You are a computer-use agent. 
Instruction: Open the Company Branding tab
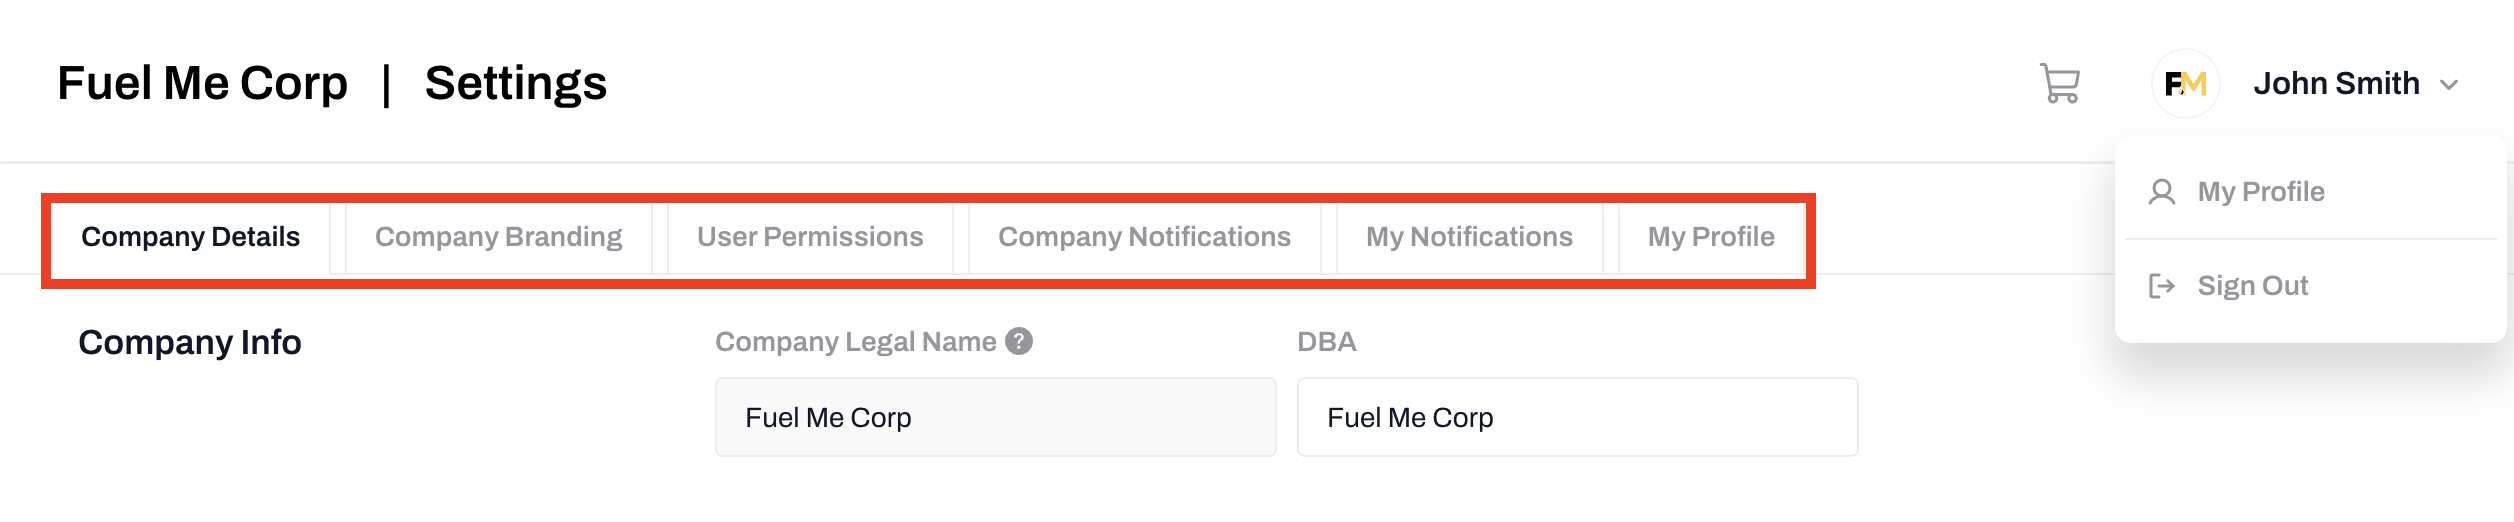498,238
